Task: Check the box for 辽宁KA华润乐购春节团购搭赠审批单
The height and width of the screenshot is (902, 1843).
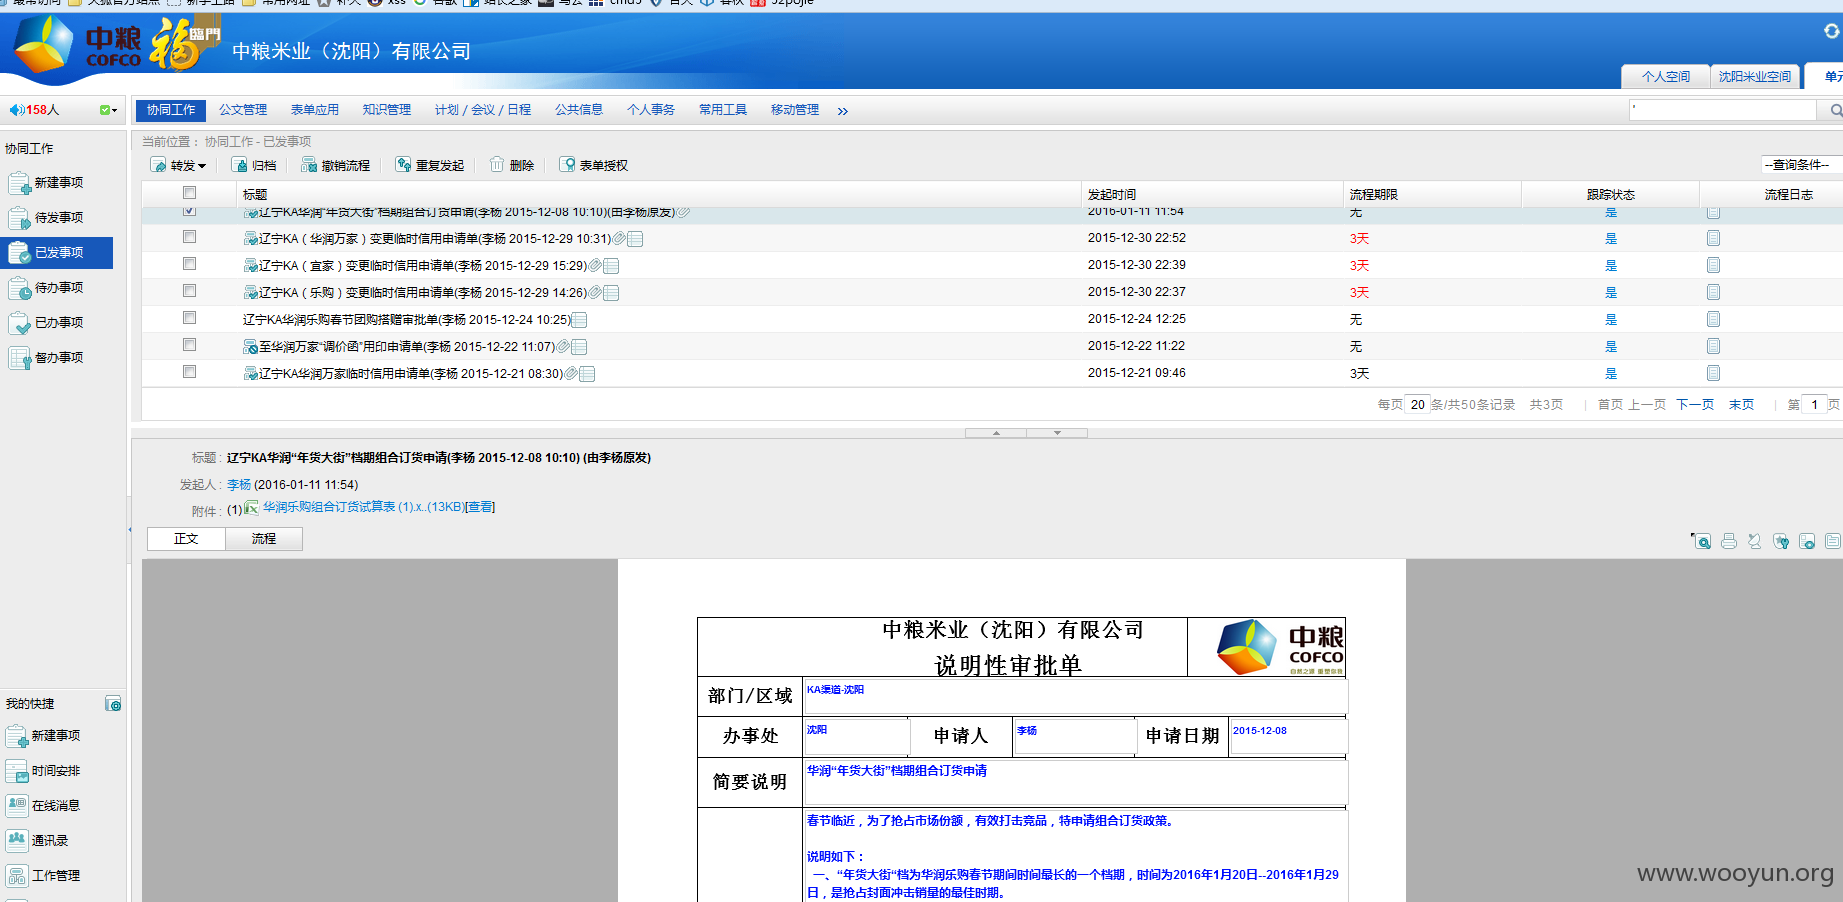Action: 189,318
